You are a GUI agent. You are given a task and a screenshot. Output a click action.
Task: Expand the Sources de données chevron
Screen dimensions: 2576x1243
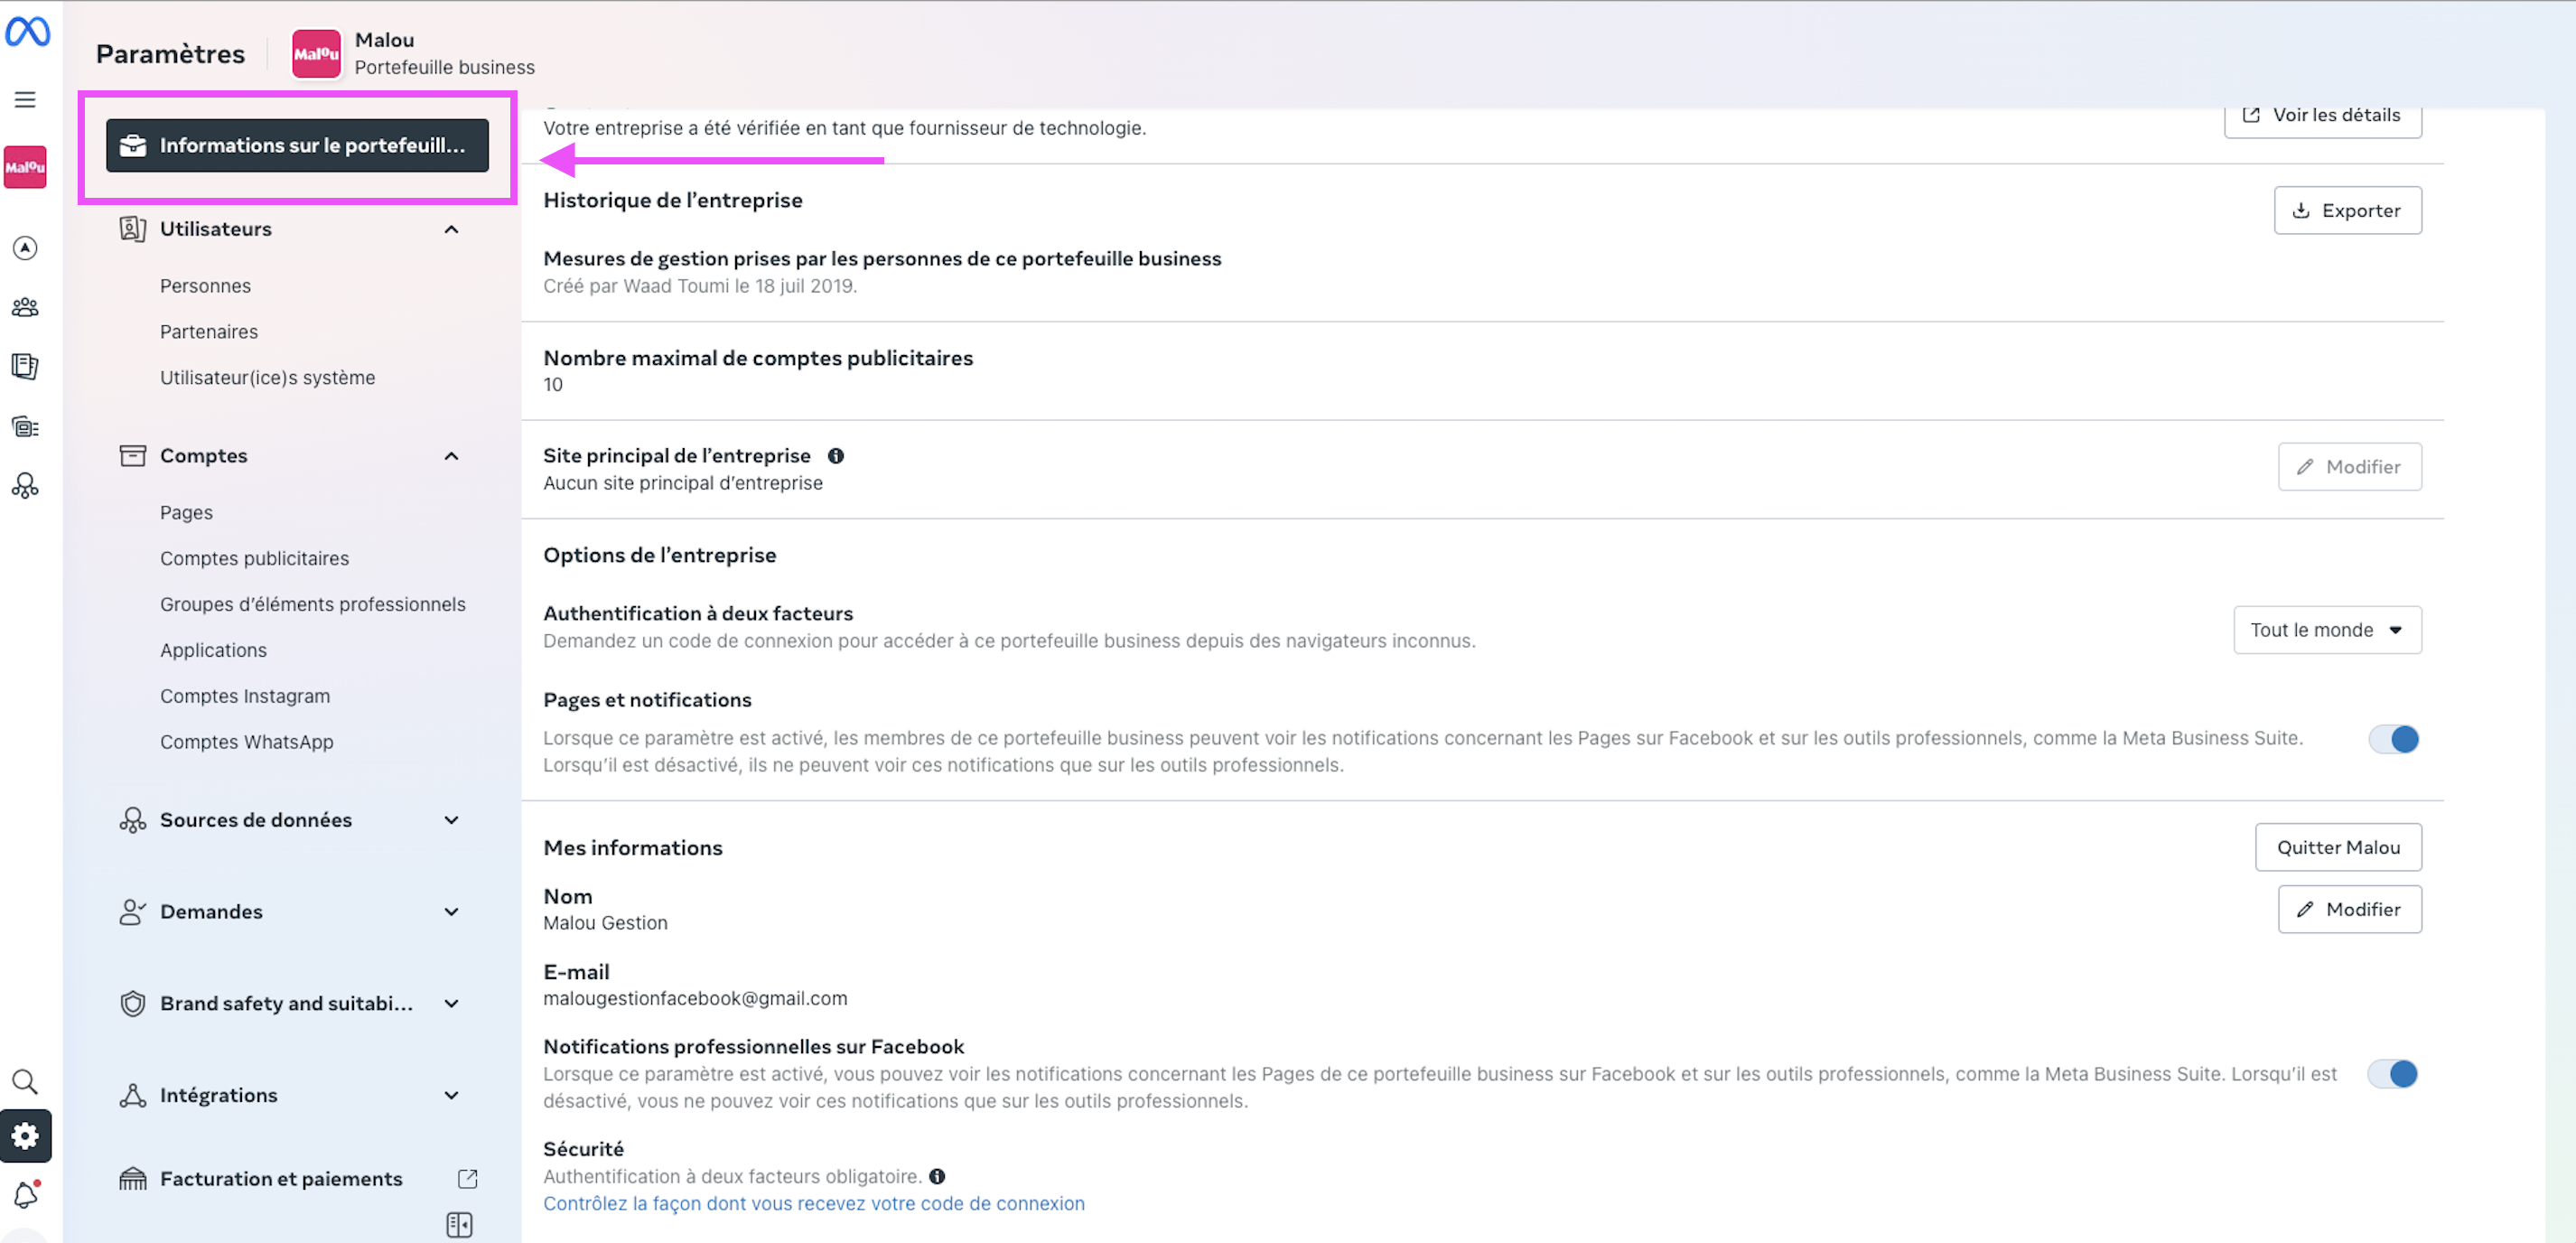coord(451,820)
